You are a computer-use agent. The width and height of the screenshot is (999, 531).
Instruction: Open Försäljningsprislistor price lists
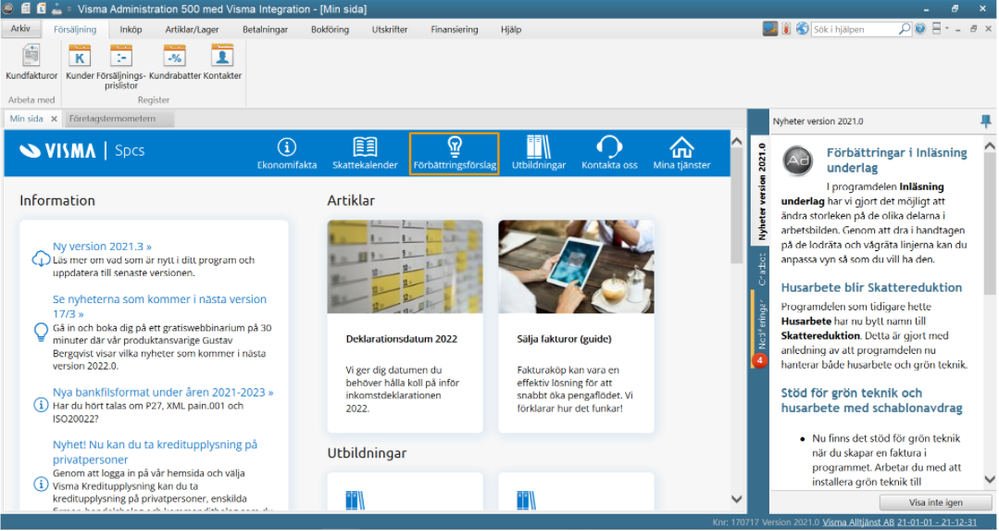pos(121,66)
